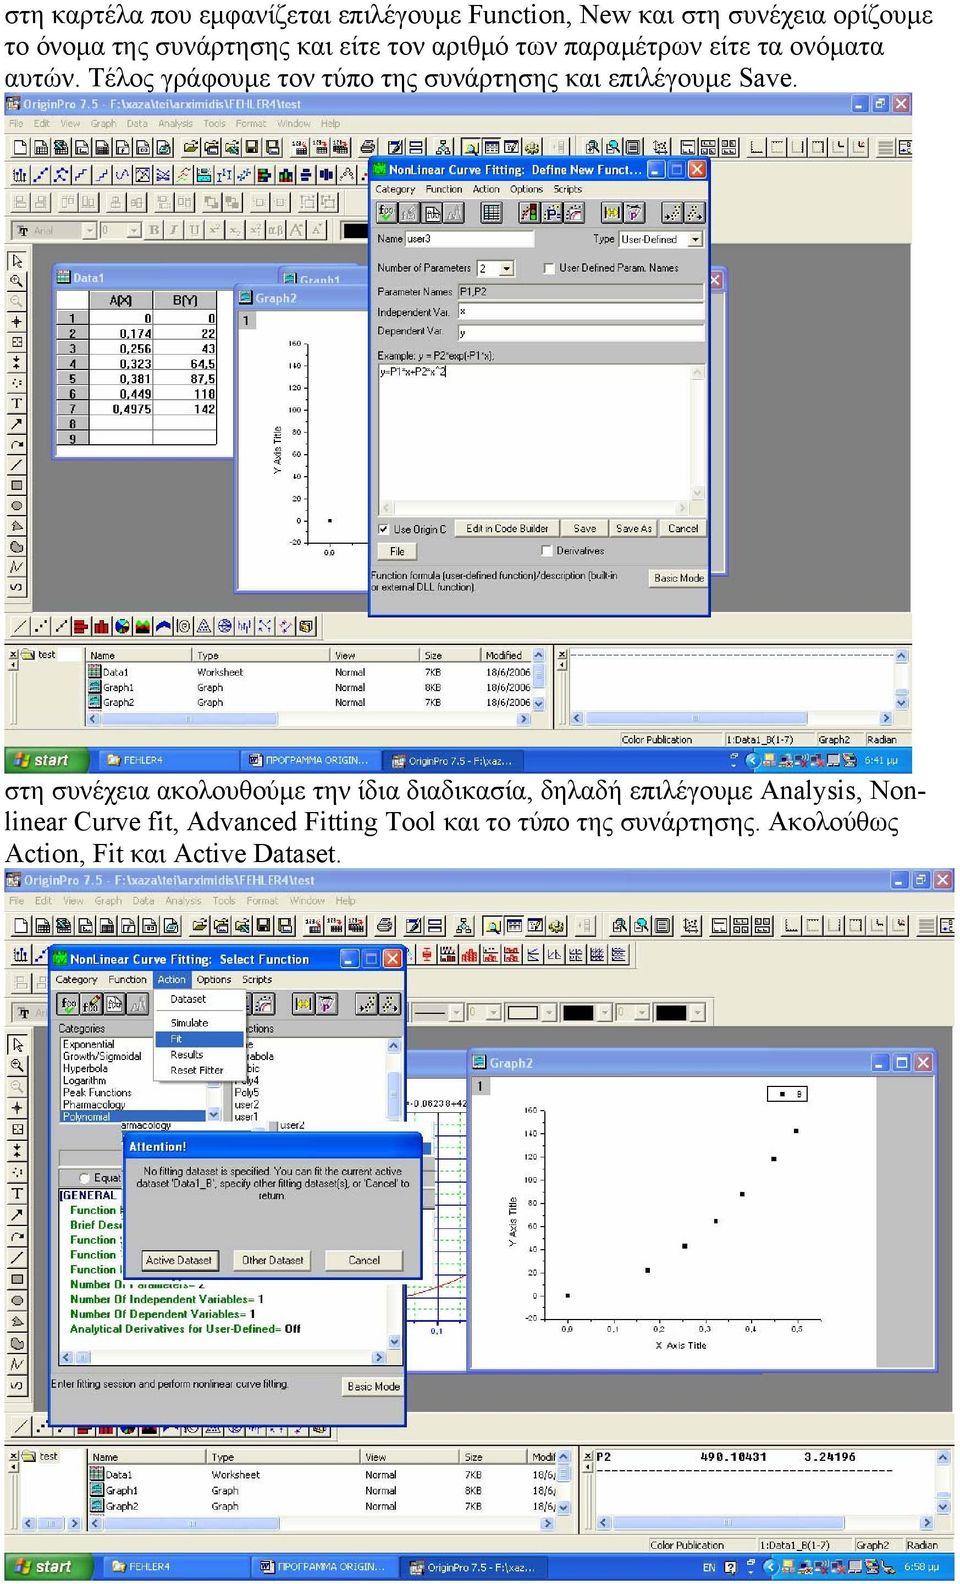Select the Rectangle tool in upper OriginPro window

17,485
